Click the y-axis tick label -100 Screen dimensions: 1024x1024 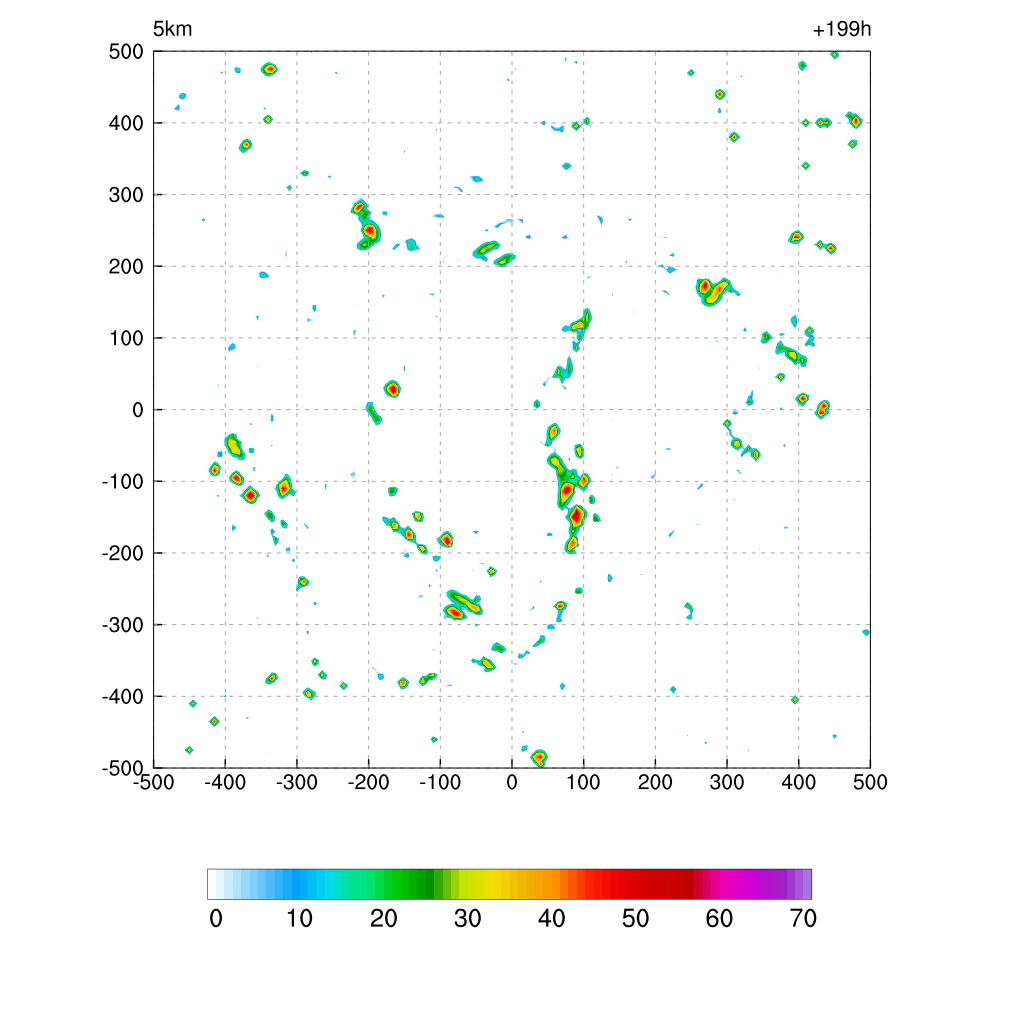click(123, 482)
